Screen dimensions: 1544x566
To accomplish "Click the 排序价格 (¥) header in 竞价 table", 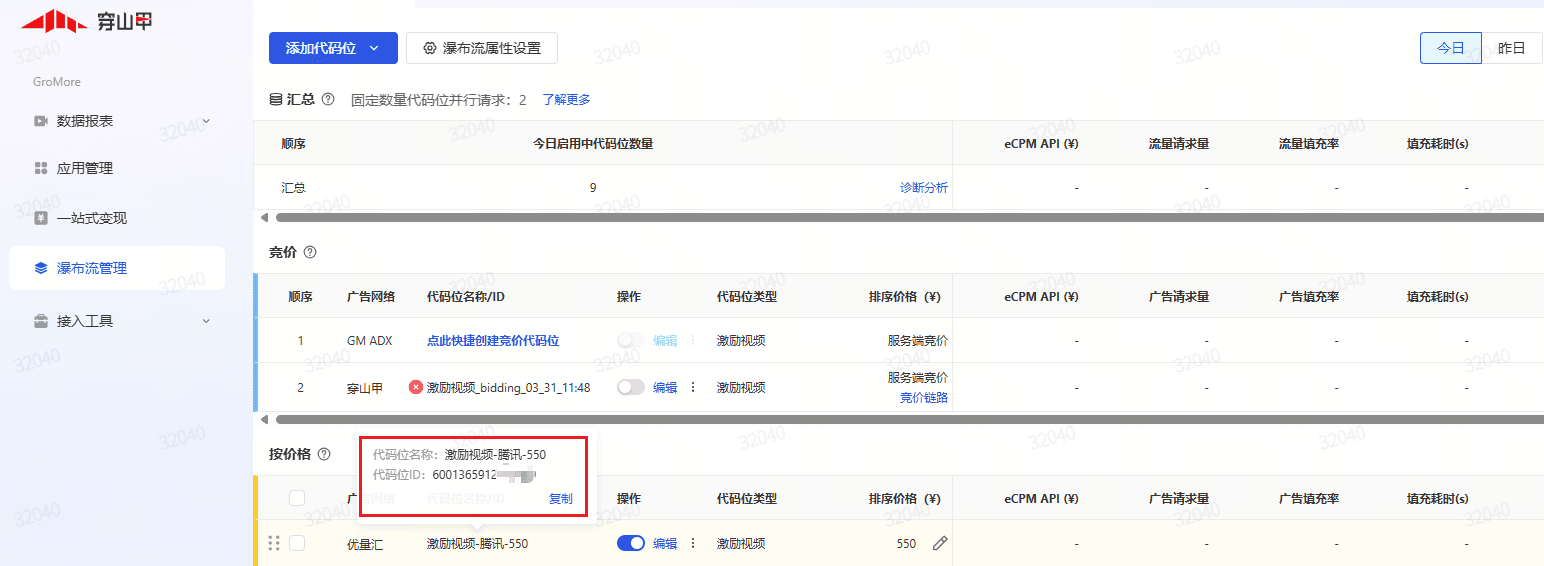I will [x=905, y=297].
